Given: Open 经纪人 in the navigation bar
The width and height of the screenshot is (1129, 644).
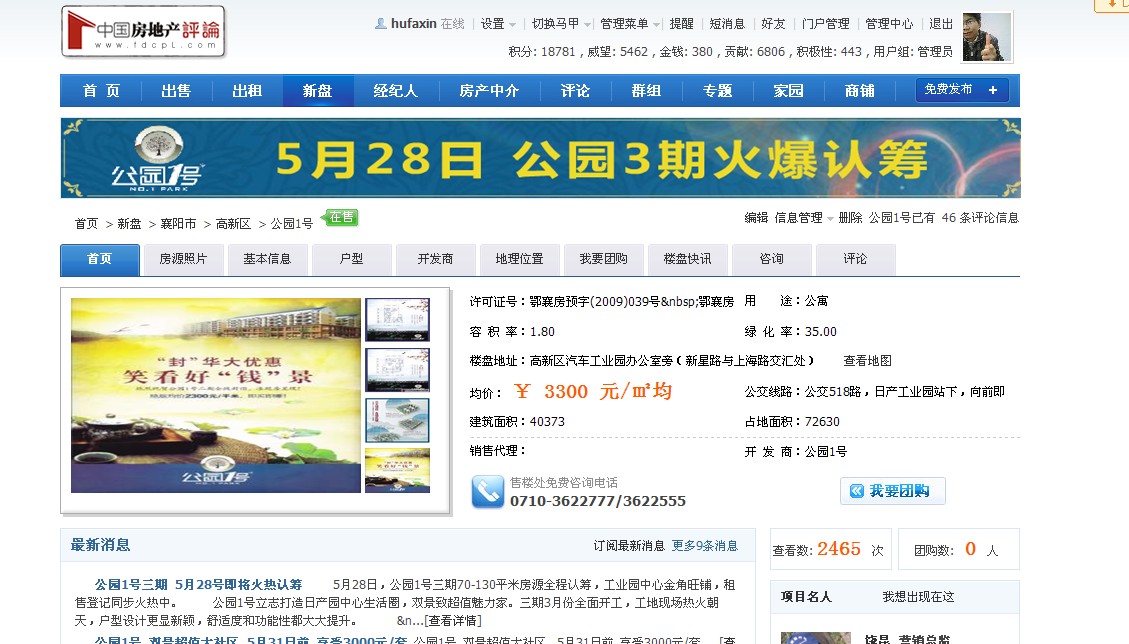Looking at the screenshot, I should 395,91.
